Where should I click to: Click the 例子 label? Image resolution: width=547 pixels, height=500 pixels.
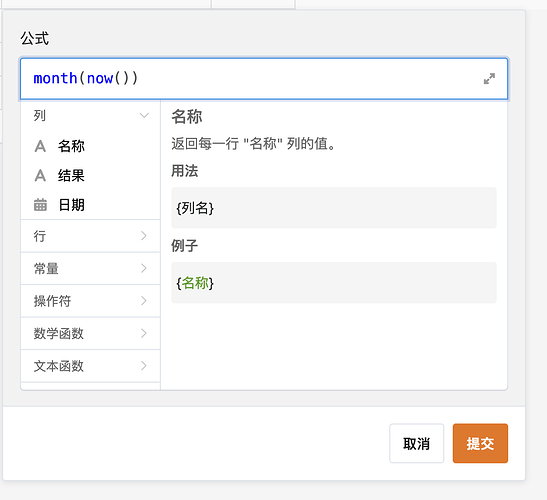click(x=185, y=246)
